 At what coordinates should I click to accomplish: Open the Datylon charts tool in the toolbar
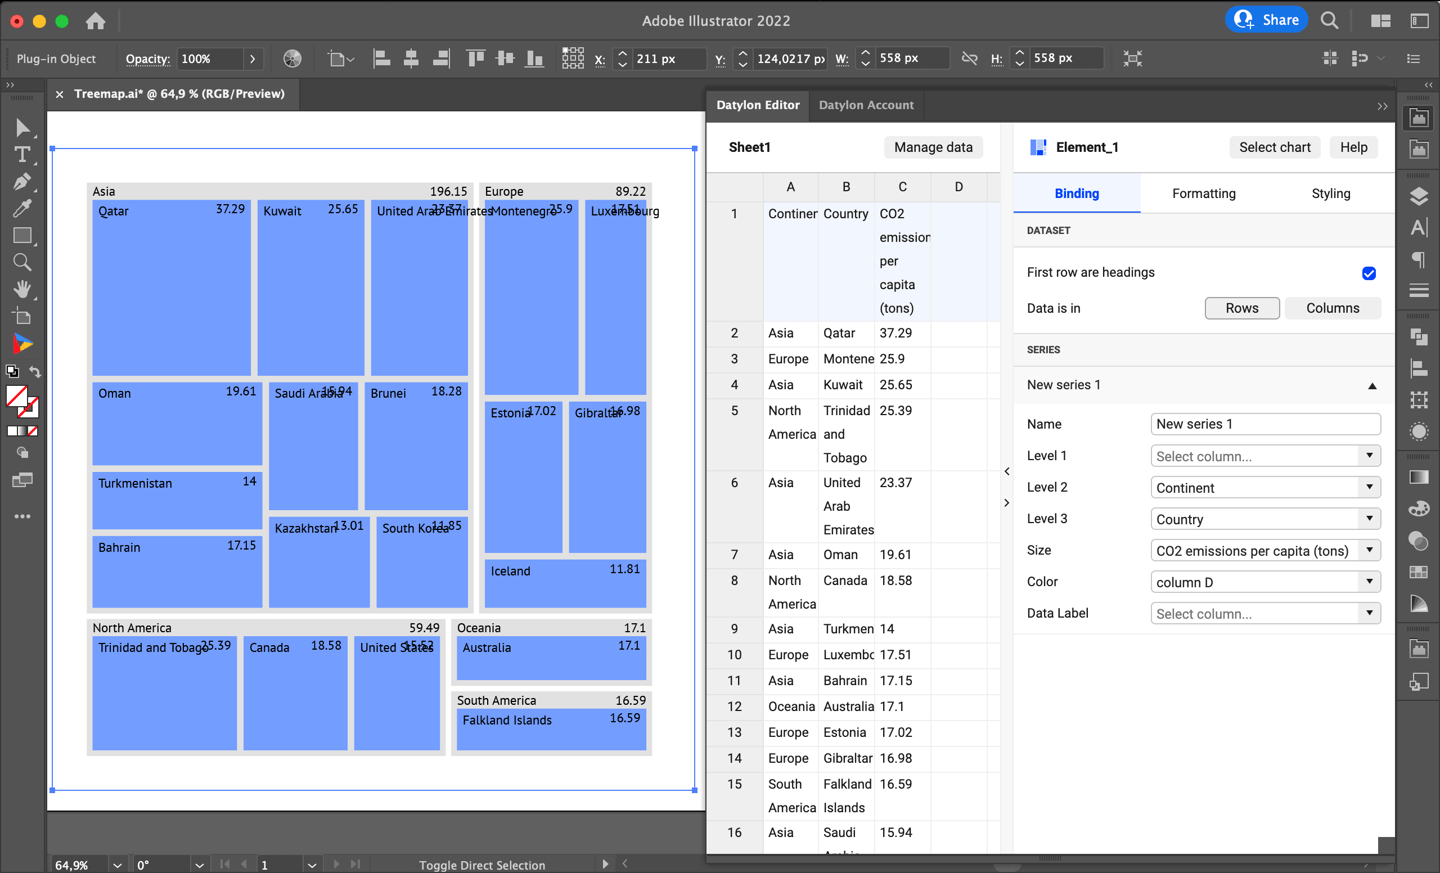pos(22,344)
